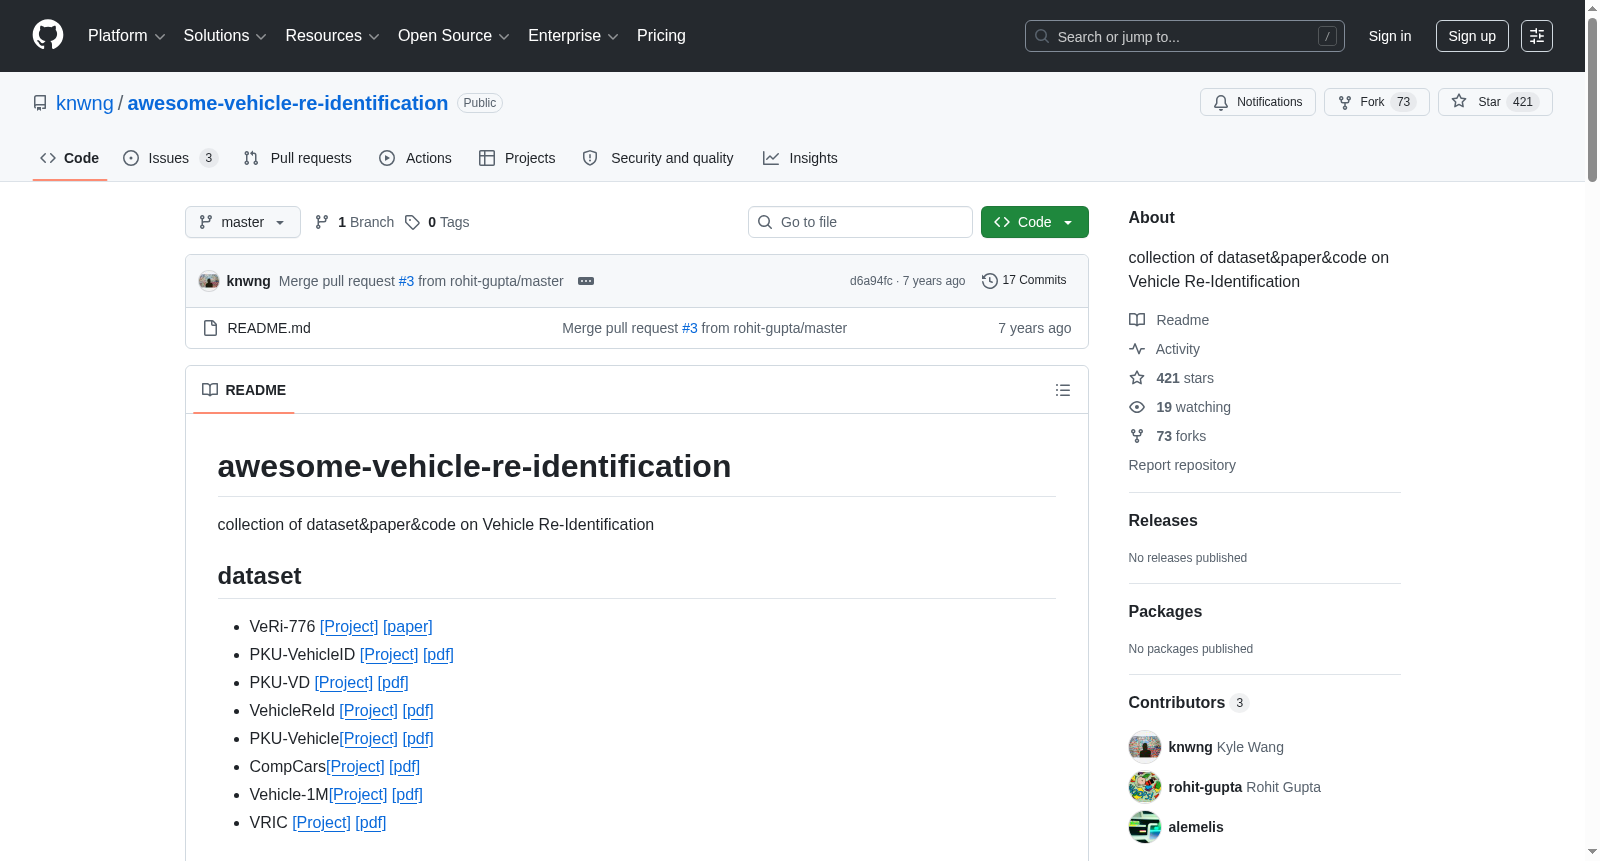Expand the Platform menu
Image resolution: width=1600 pixels, height=861 pixels.
point(126,36)
